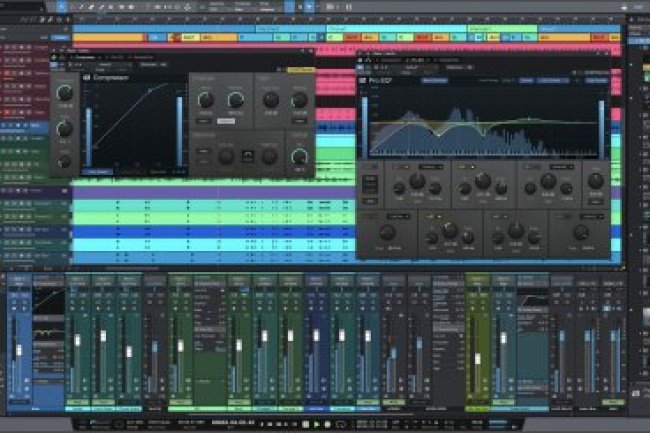This screenshot has height=433, width=650.
Task: Toggle the Loop button in the transport bar
Action: pos(340,424)
